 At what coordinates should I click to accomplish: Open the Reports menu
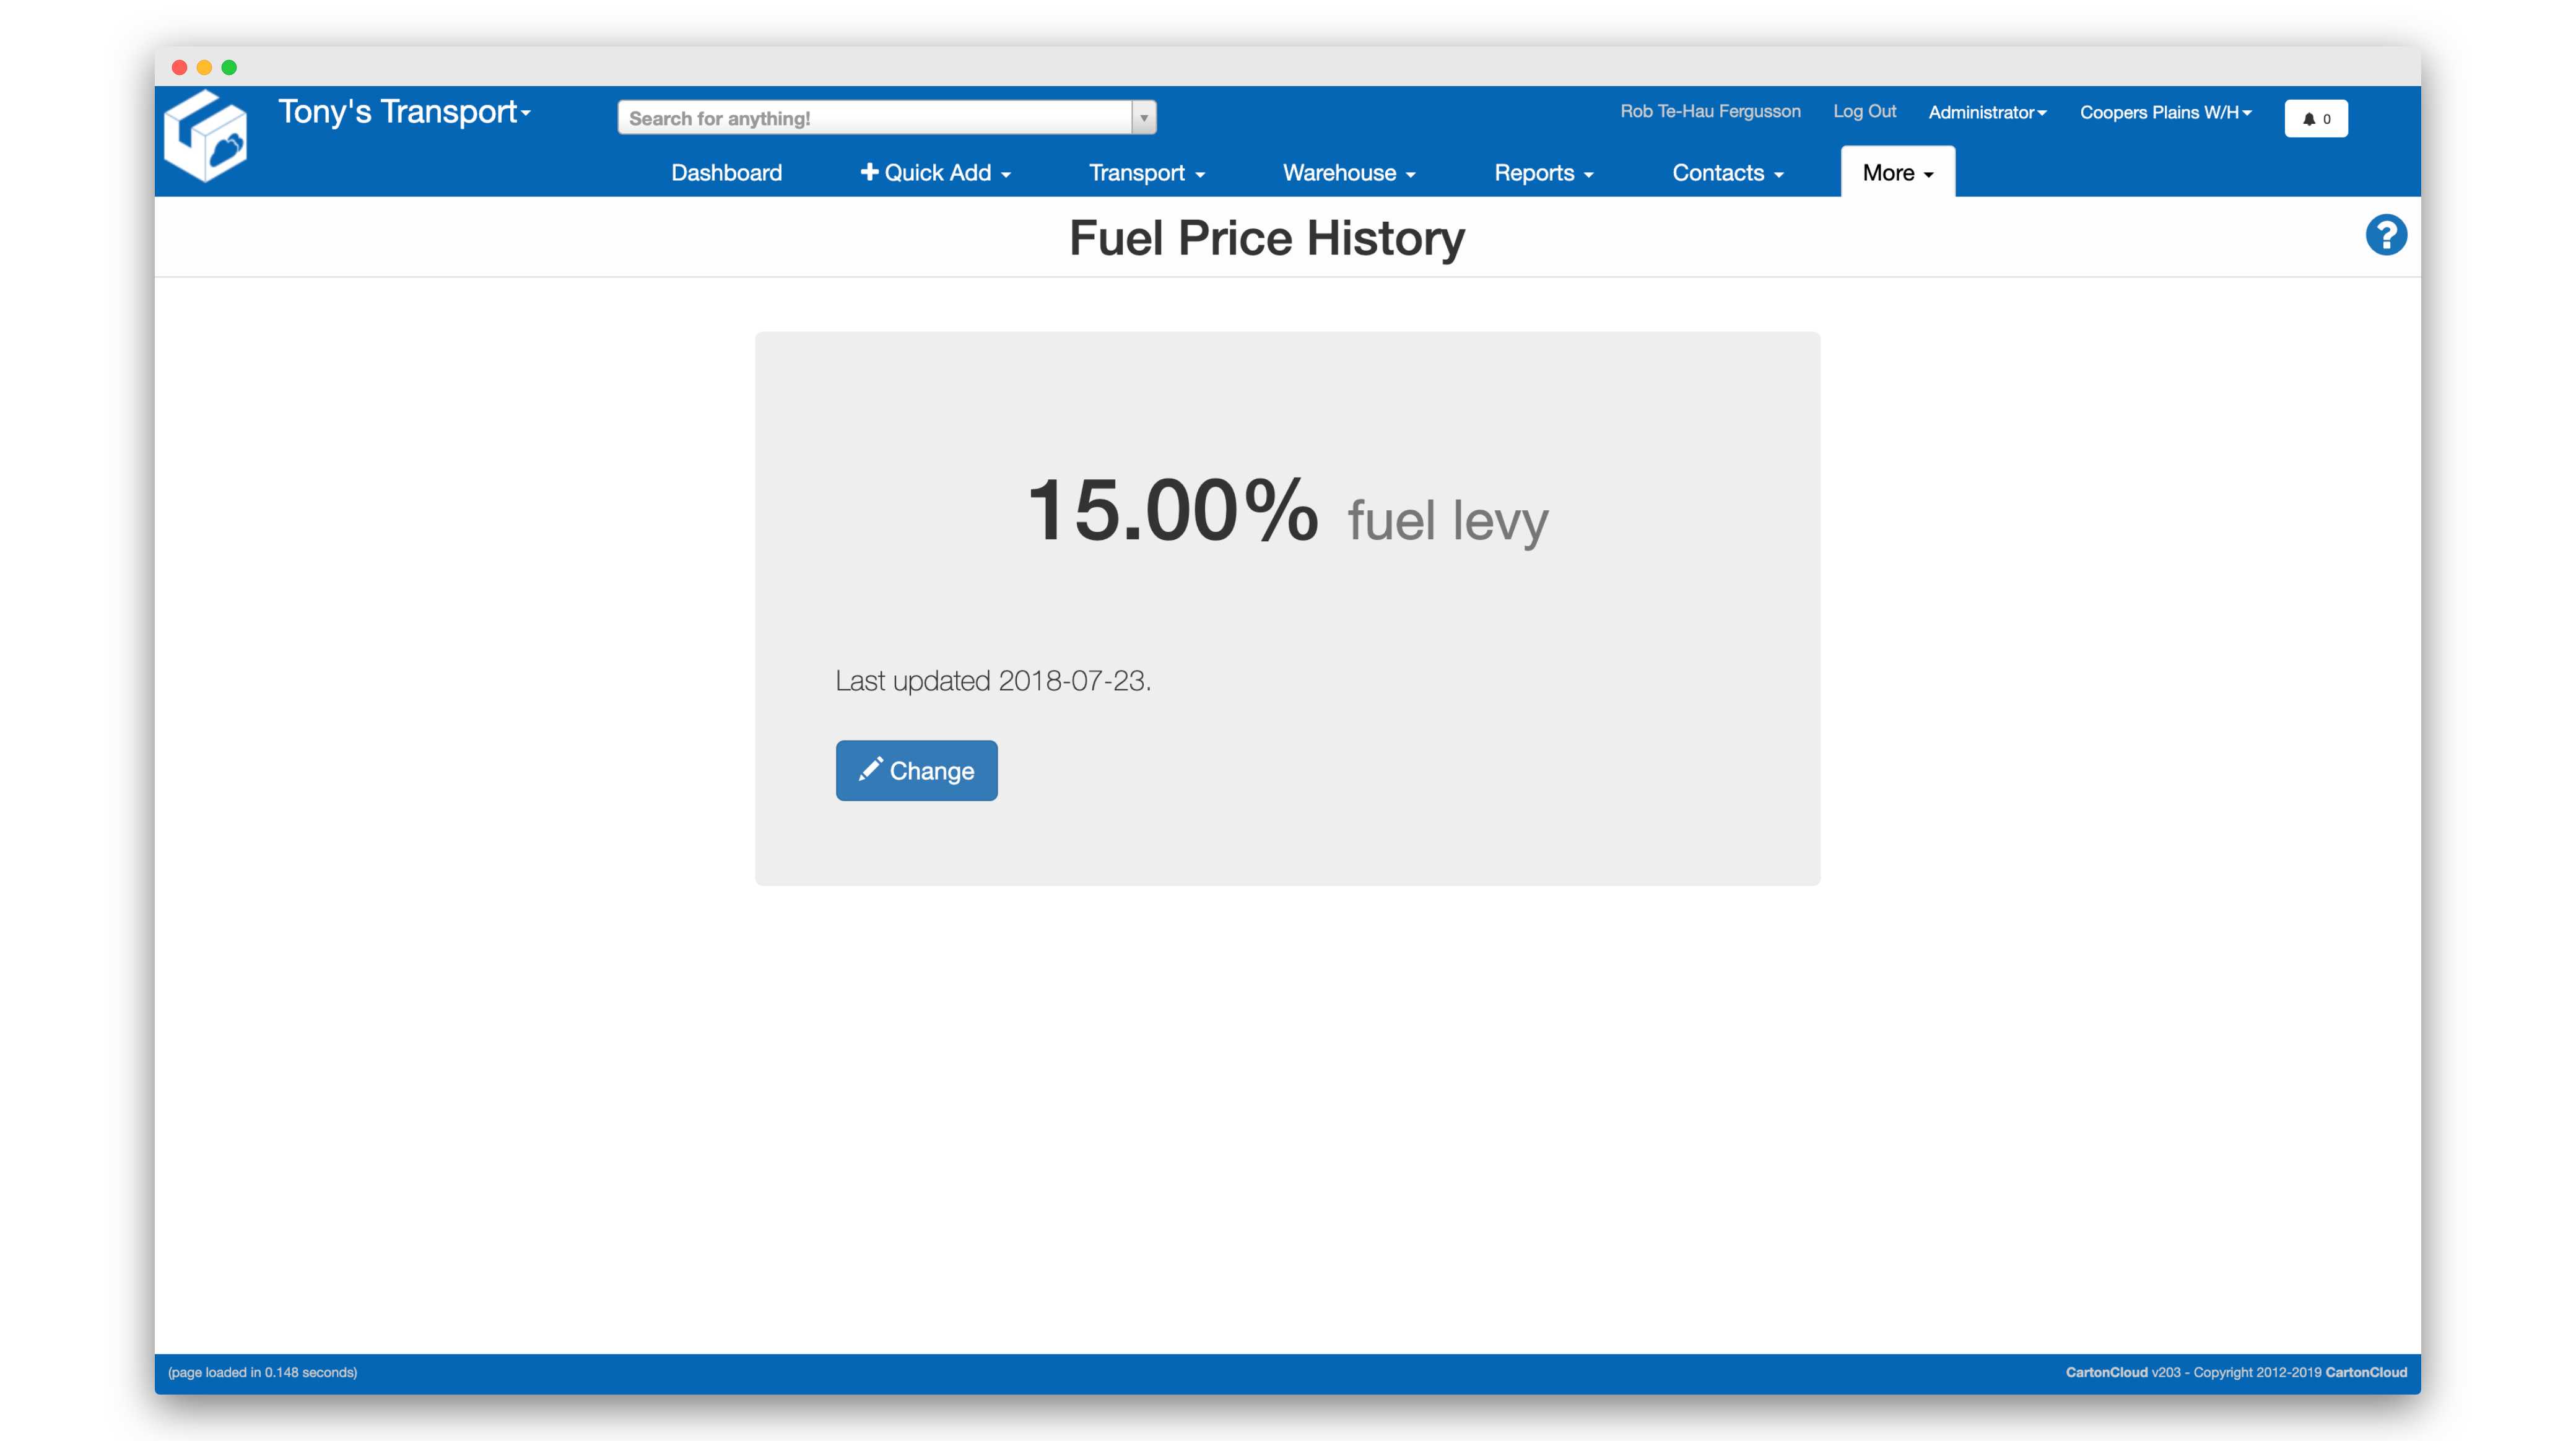1543,172
